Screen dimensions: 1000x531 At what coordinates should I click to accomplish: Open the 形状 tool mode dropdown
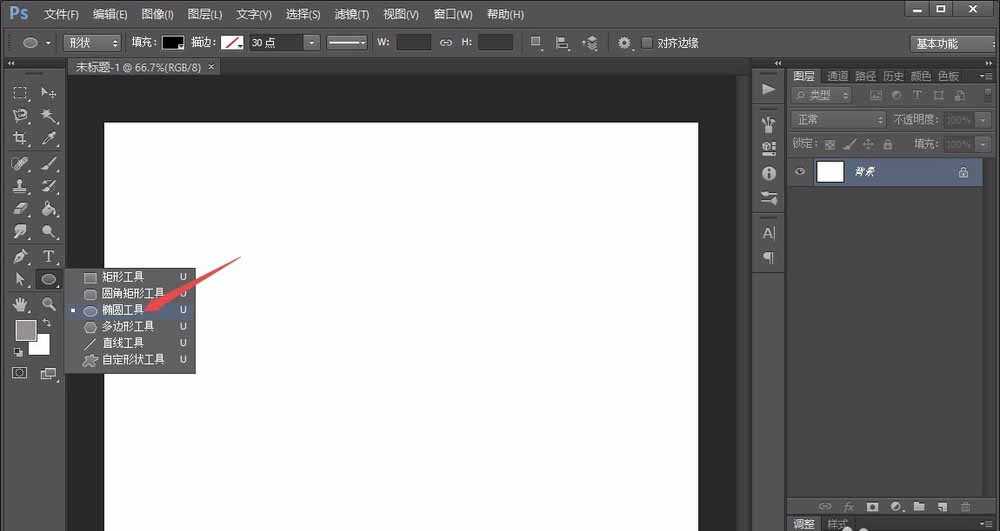(92, 43)
